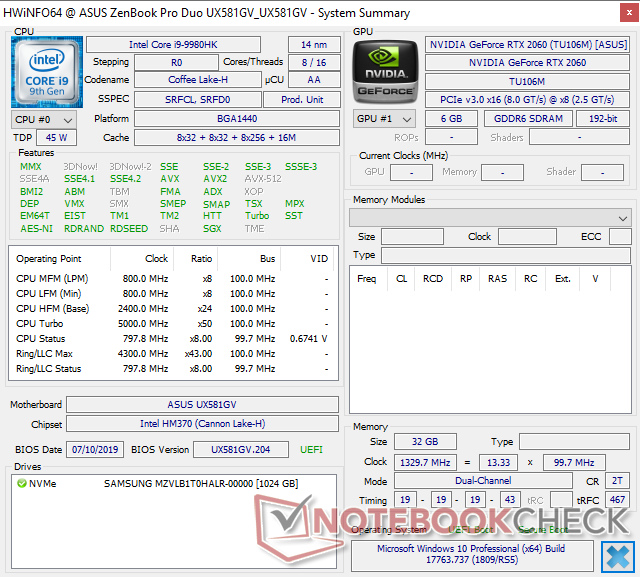Click the Intel Core i9-9980HK name field
The height and width of the screenshot is (577, 640).
[x=184, y=44]
